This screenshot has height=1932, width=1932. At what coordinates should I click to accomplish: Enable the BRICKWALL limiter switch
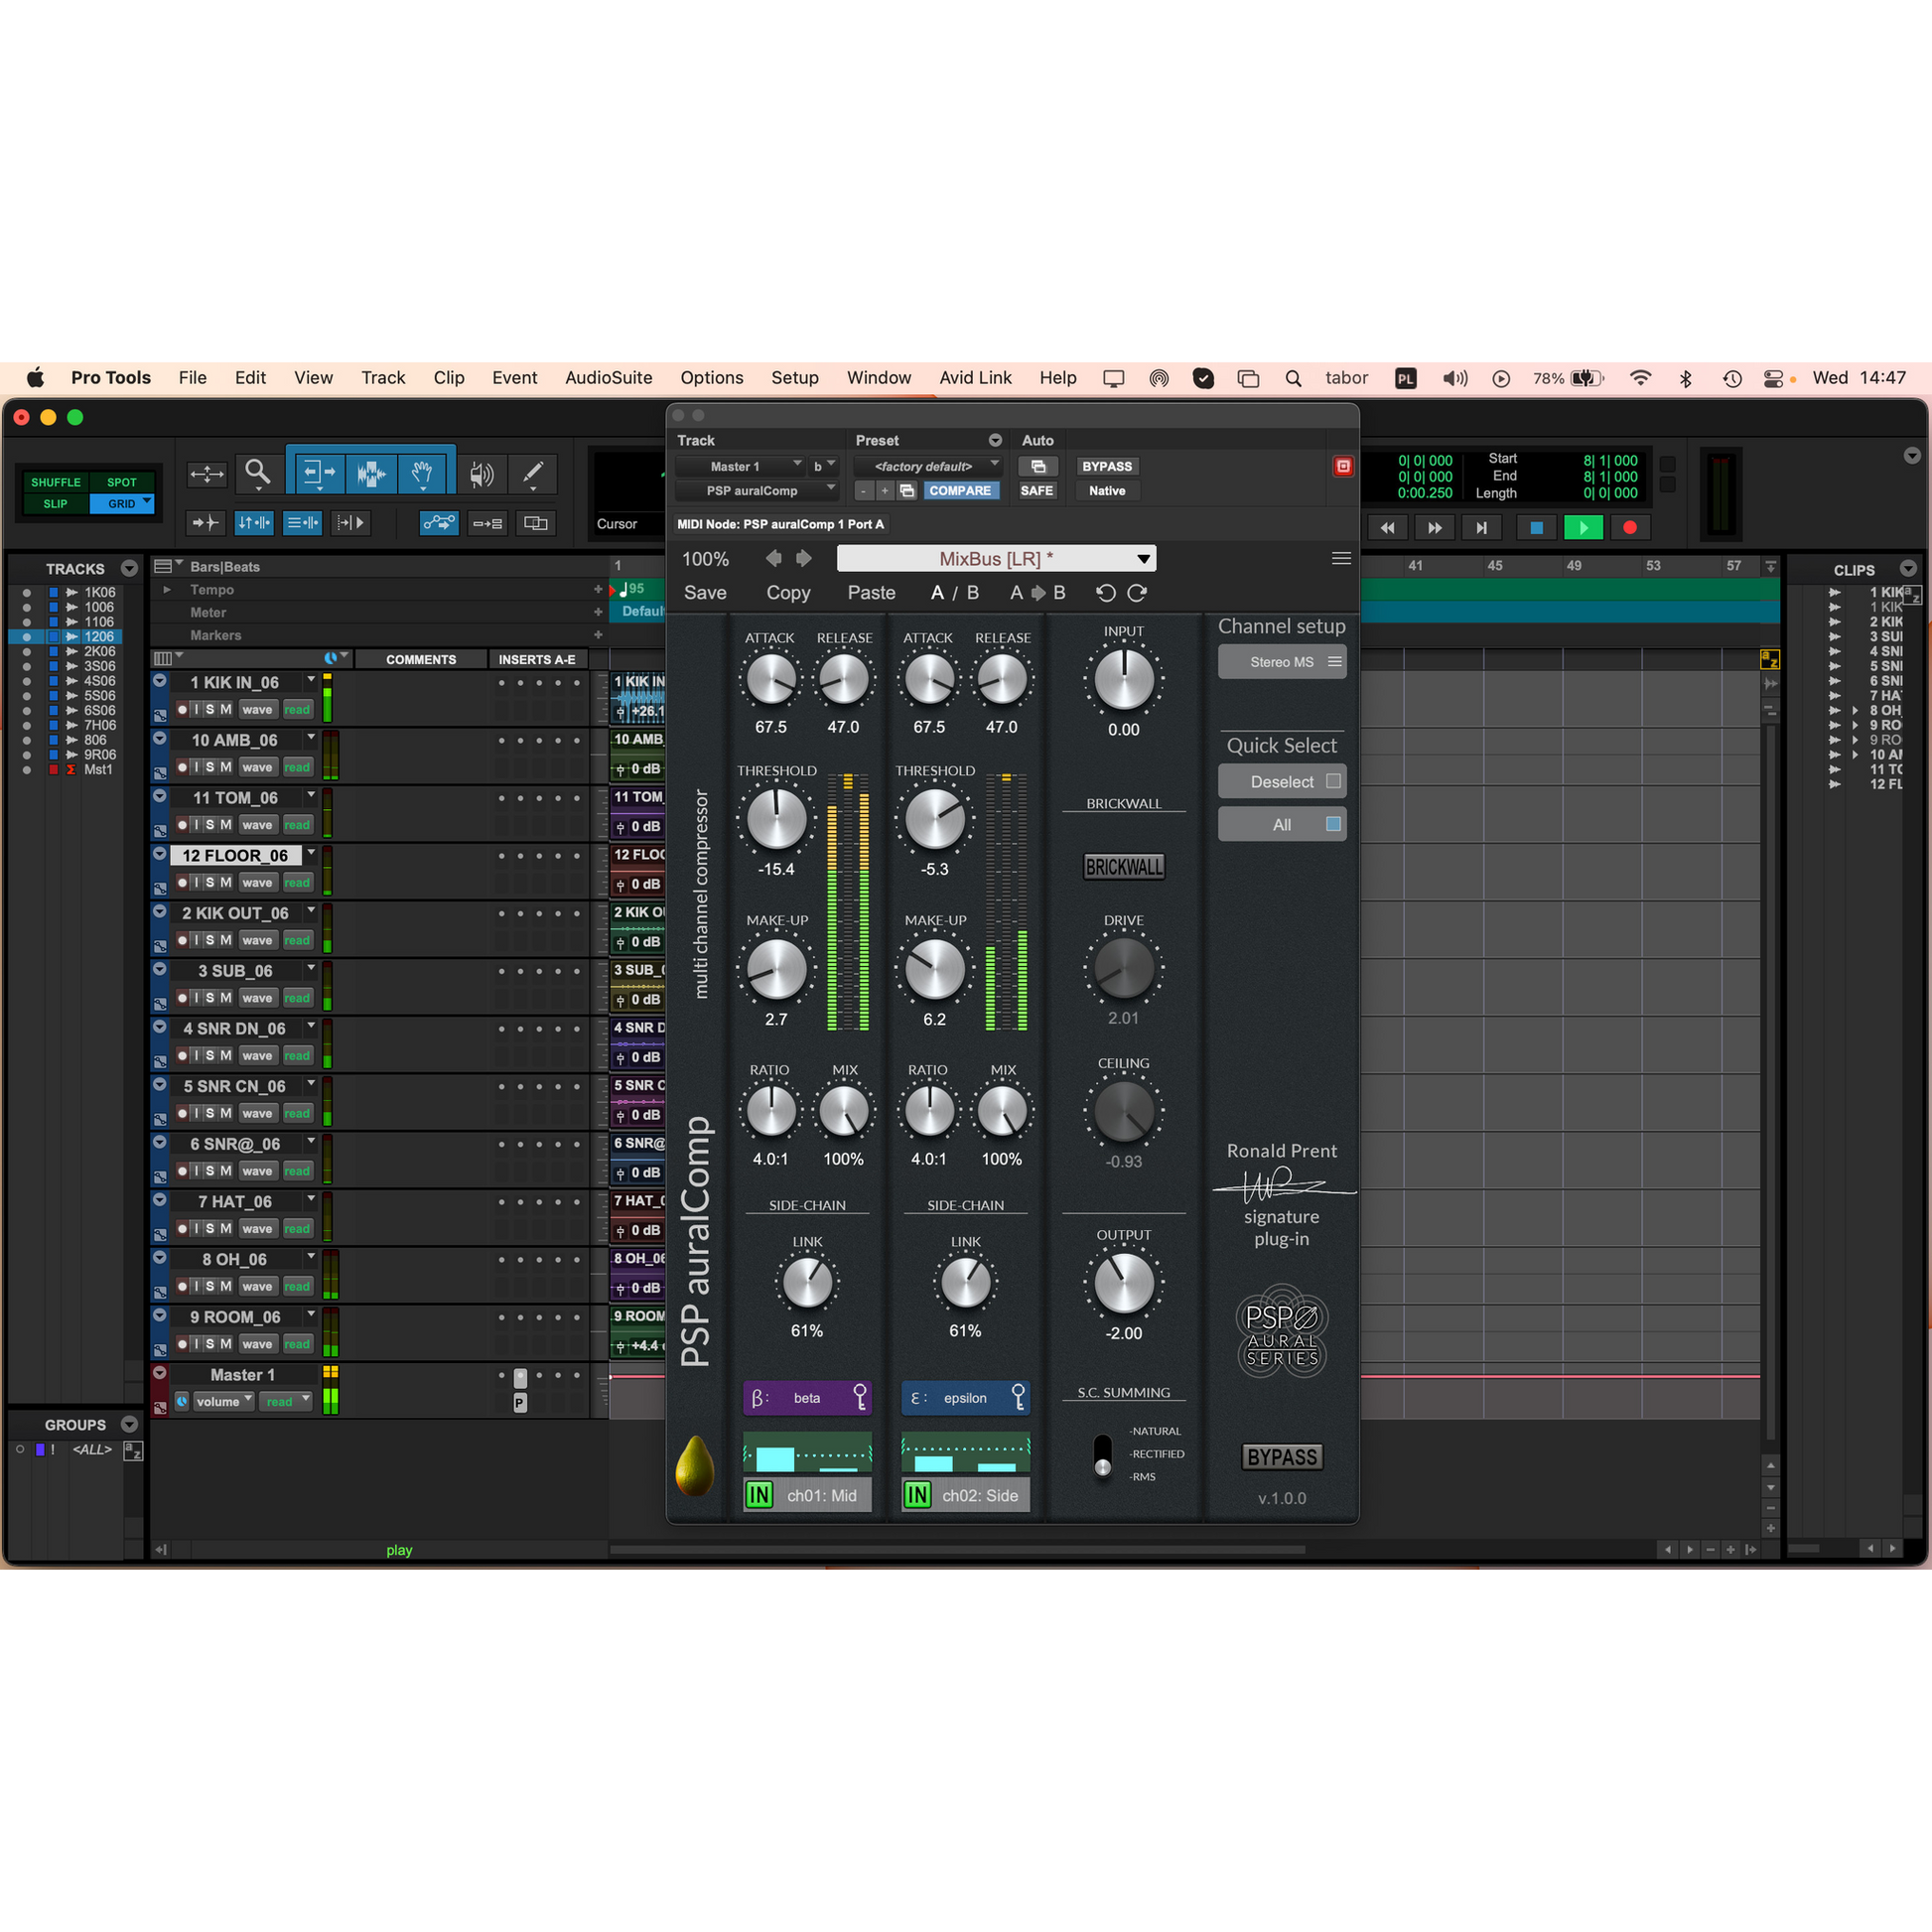(1123, 867)
